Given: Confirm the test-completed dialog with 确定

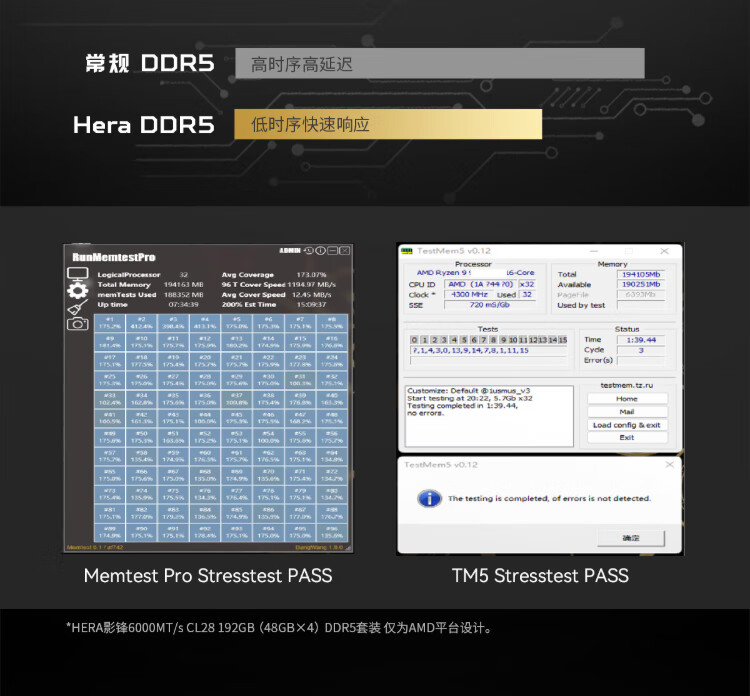Looking at the screenshot, I should tap(630, 538).
